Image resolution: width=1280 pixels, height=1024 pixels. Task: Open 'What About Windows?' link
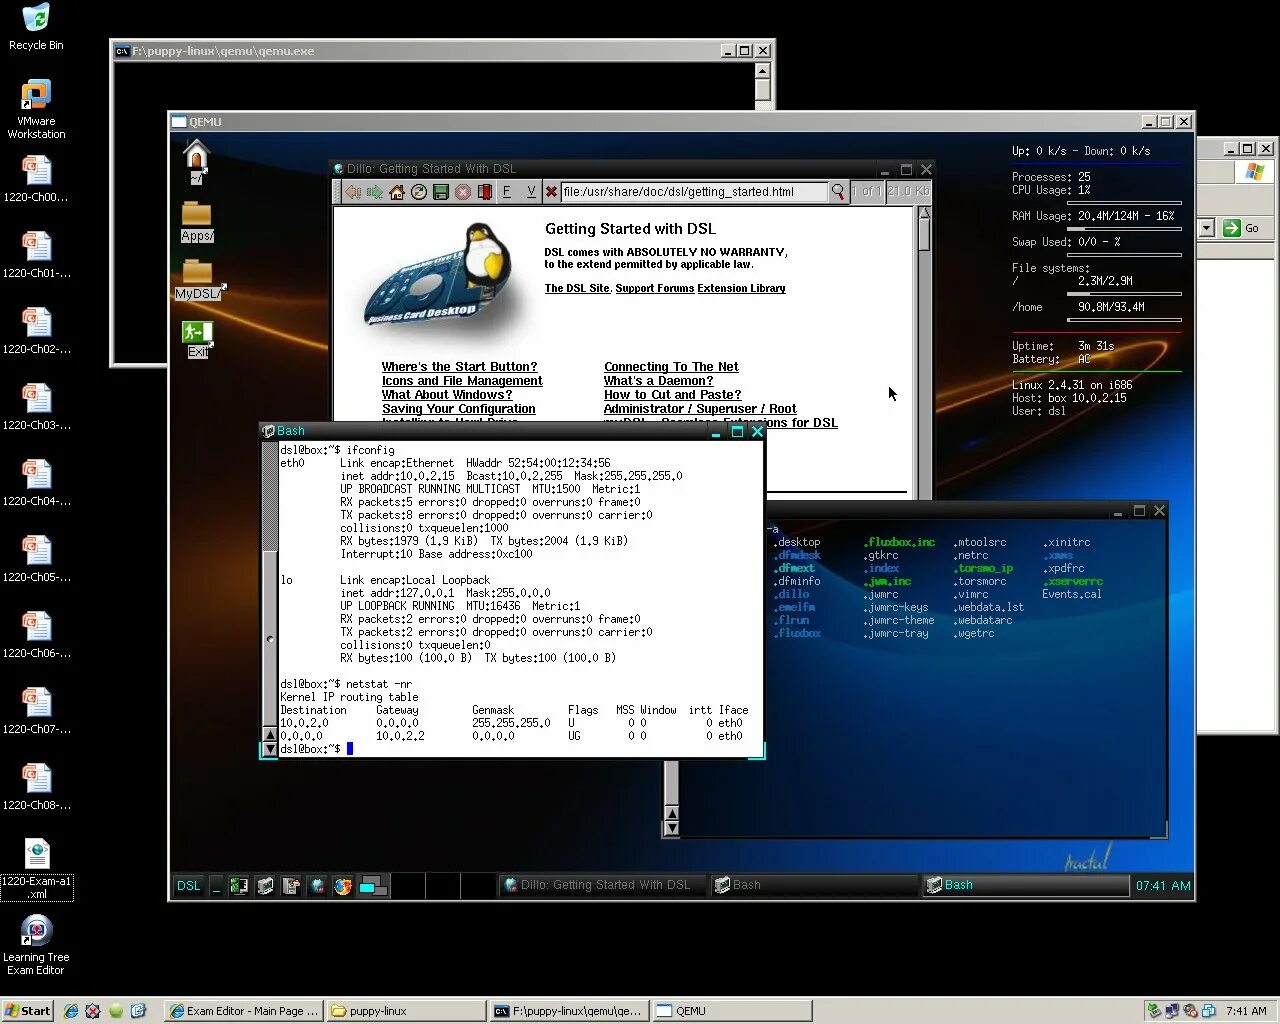coord(446,395)
